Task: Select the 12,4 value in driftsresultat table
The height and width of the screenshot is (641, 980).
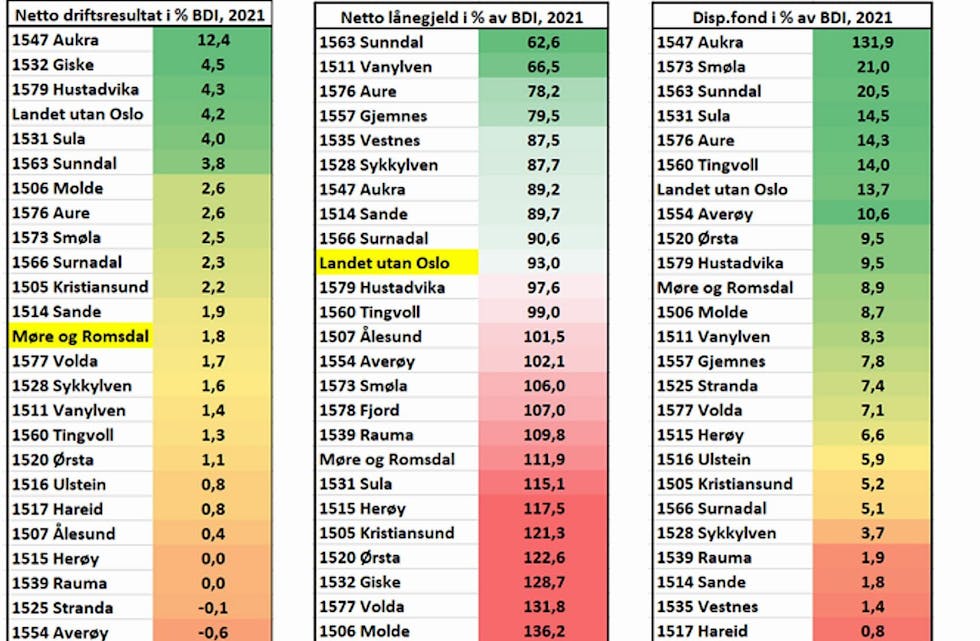Action: click(x=212, y=40)
